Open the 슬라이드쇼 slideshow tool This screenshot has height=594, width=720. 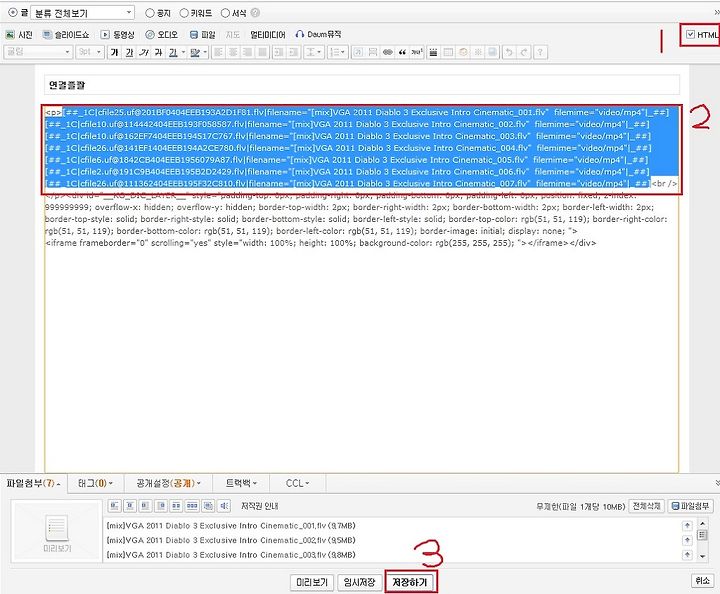coord(66,34)
